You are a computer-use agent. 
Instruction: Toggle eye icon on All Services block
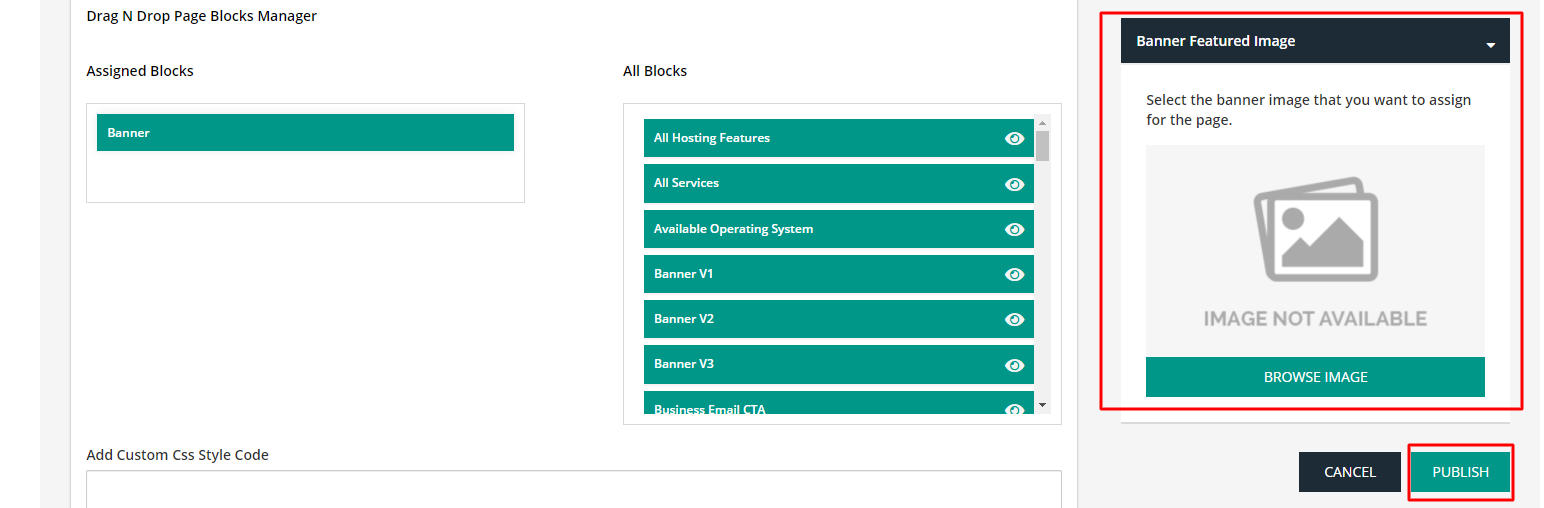click(x=1014, y=184)
